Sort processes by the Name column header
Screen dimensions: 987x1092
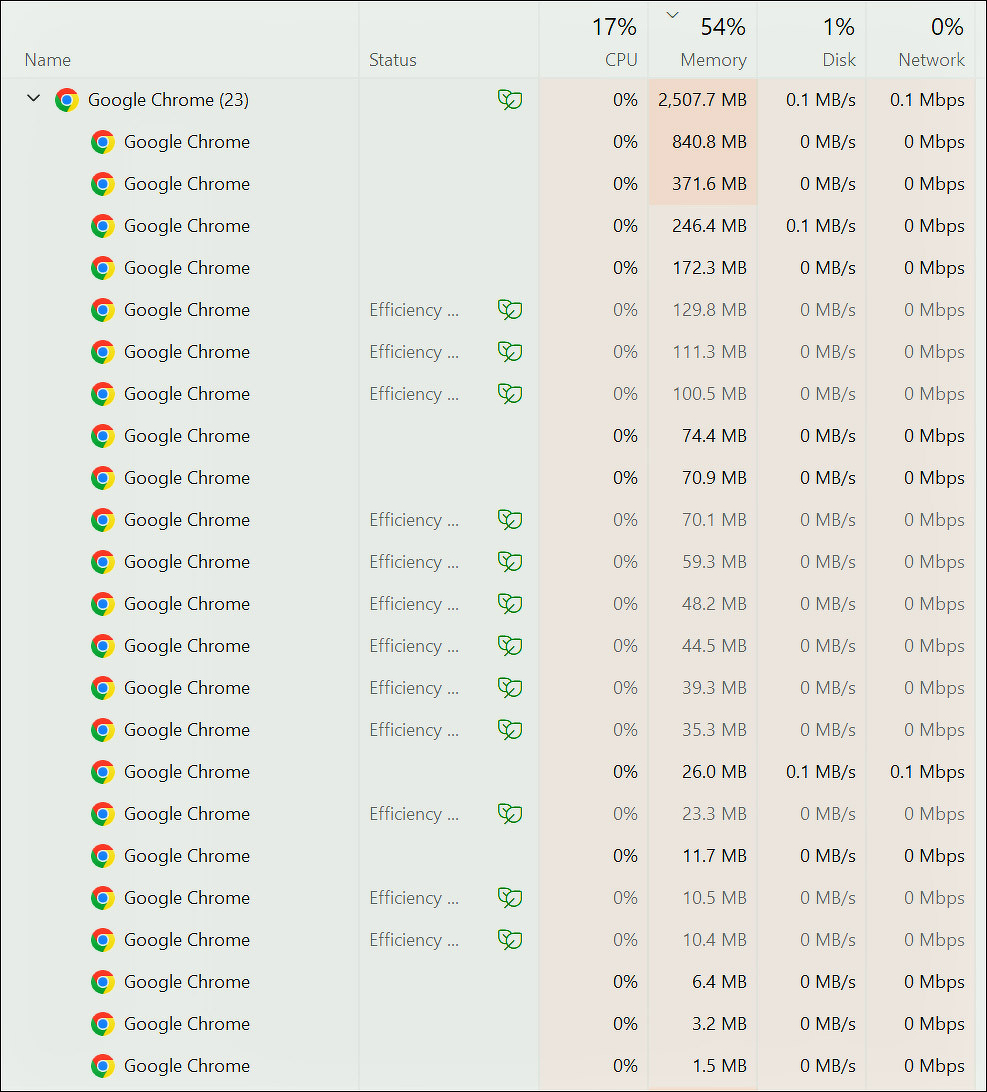(48, 60)
